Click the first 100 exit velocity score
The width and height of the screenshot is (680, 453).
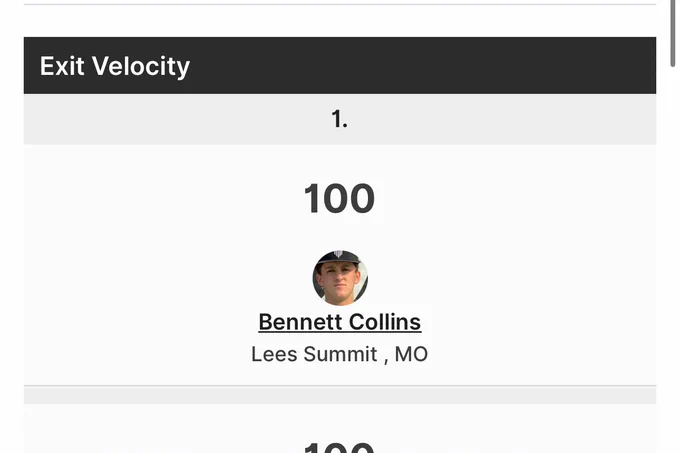(x=339, y=199)
